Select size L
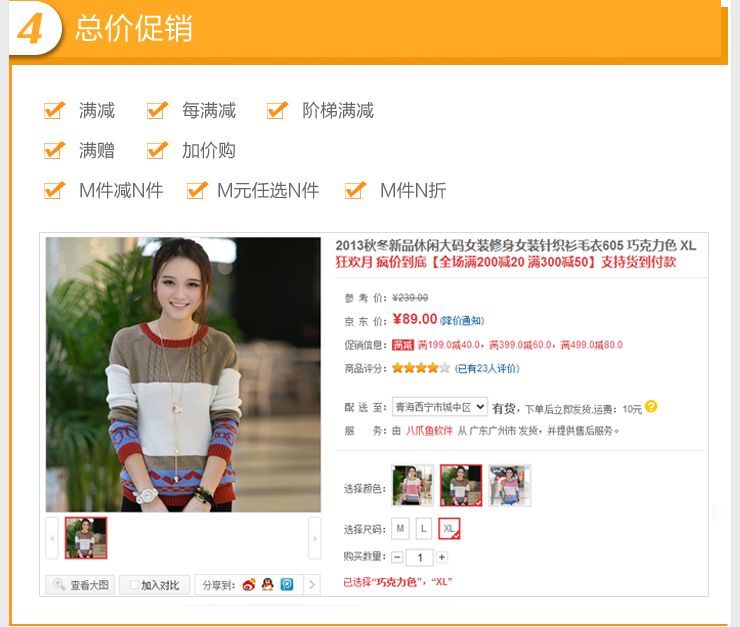Image resolution: width=740 pixels, height=627 pixels. point(424,528)
